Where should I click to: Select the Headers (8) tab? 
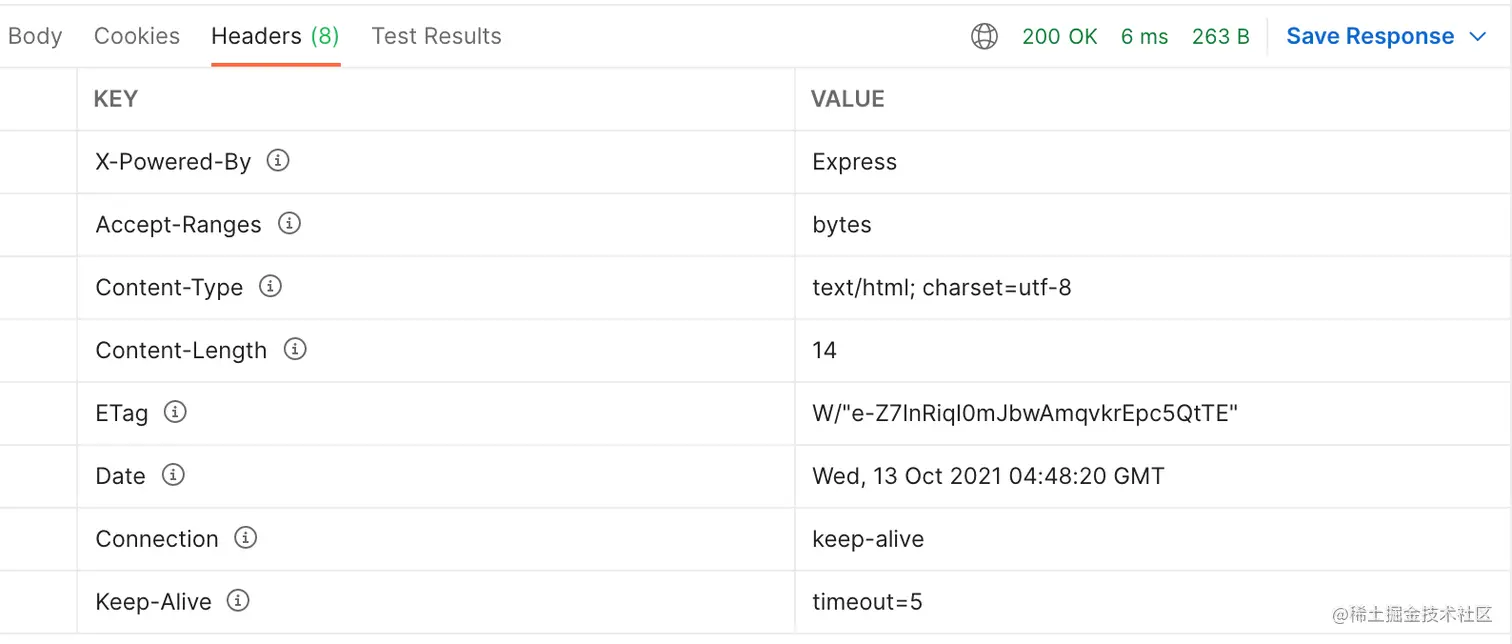[x=275, y=37]
